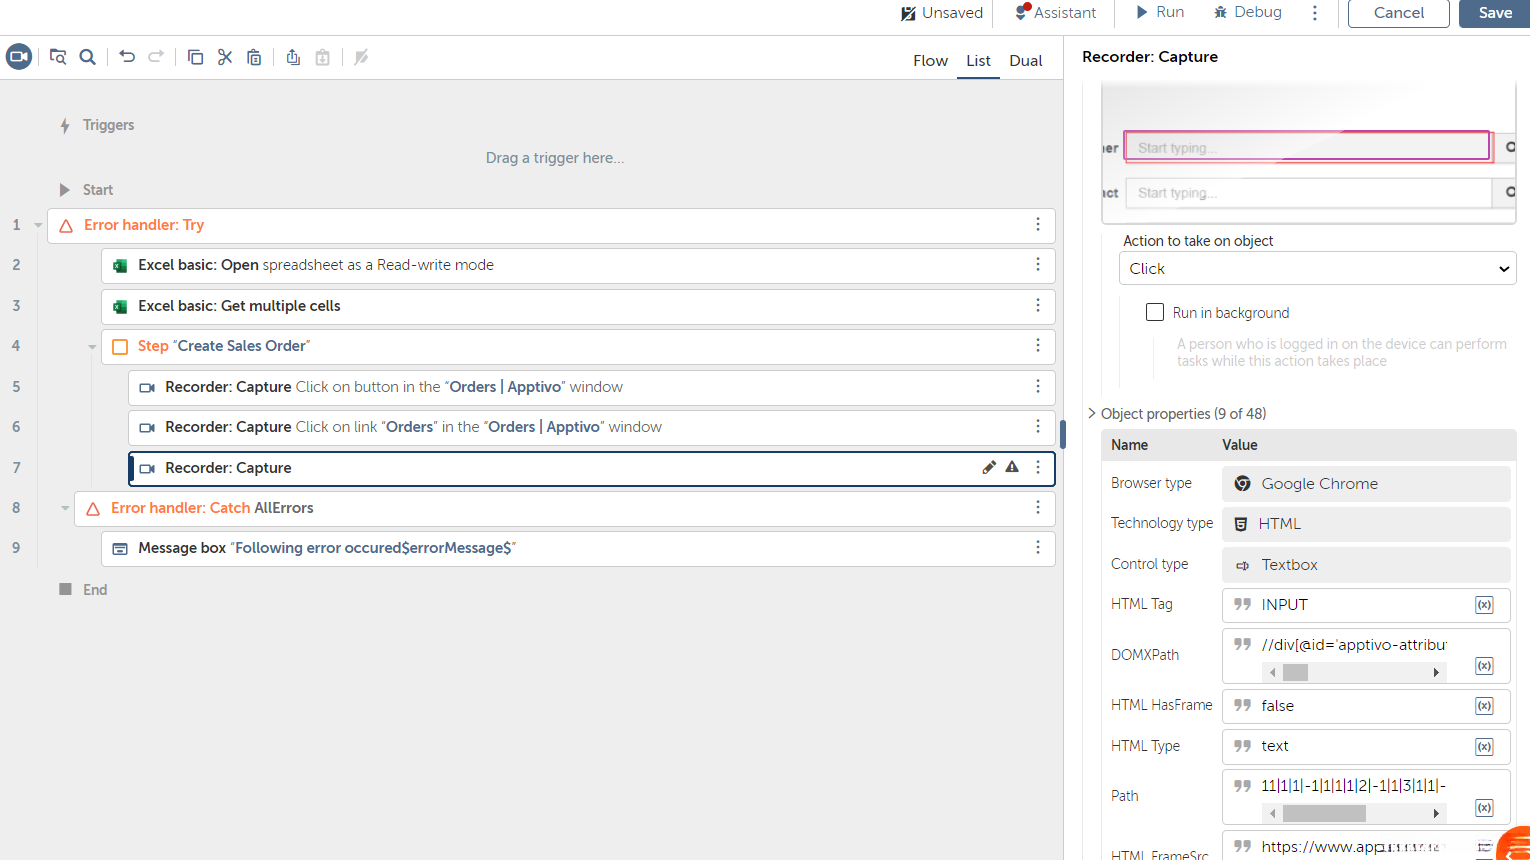Screen dimensions: 1530x860
Task: Click the captured object preview thumbnail
Action: click(1309, 154)
